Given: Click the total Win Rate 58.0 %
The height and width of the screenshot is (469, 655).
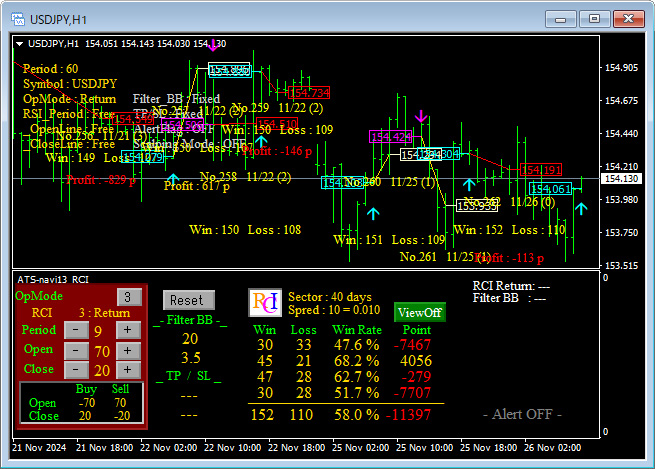Looking at the screenshot, I should [356, 415].
